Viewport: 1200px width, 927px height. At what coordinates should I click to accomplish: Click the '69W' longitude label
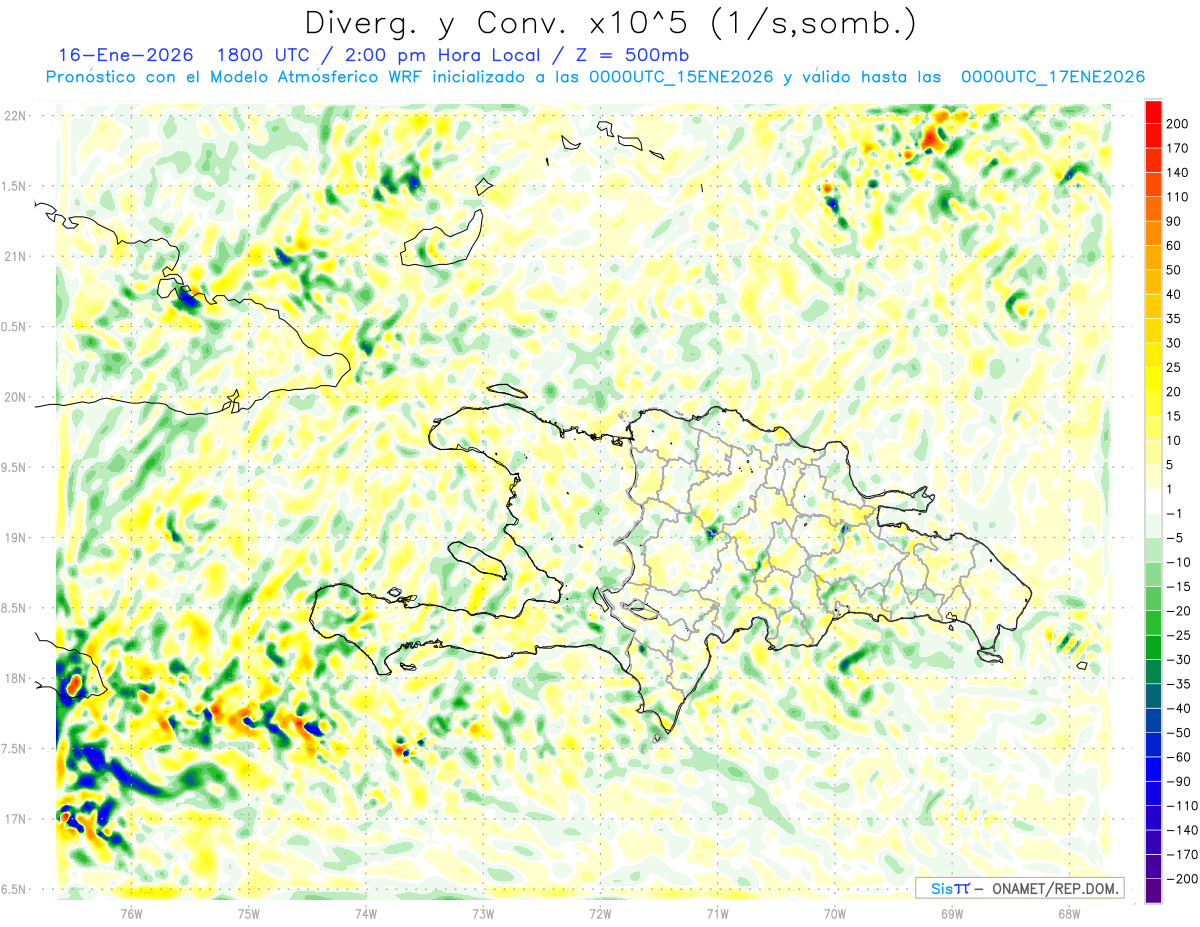pyautogui.click(x=951, y=913)
